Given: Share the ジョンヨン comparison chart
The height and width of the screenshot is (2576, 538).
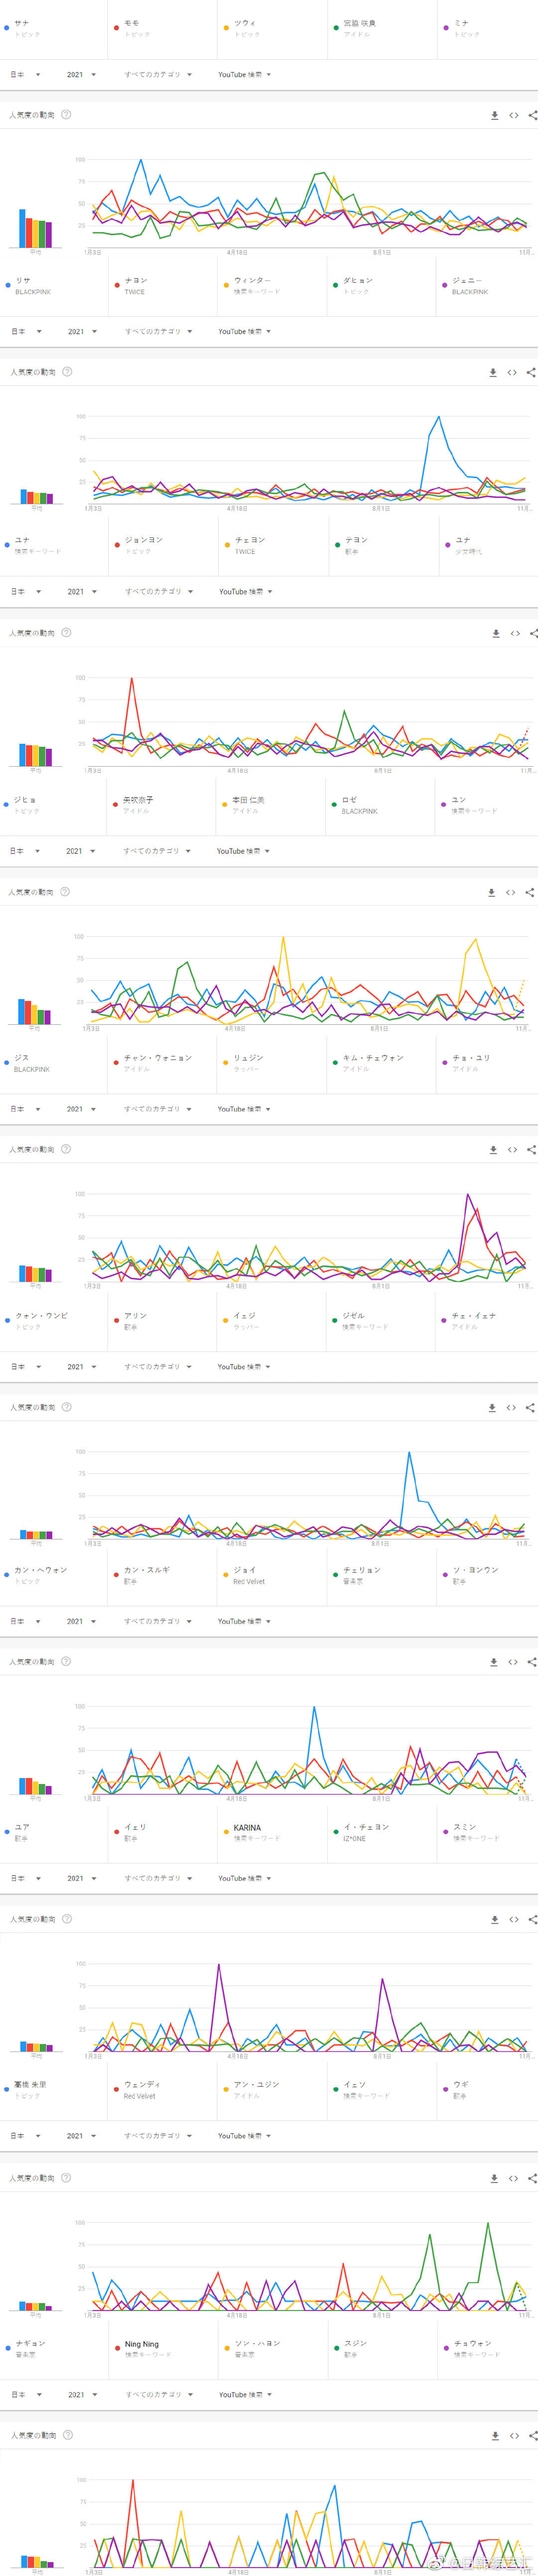Looking at the screenshot, I should point(533,633).
